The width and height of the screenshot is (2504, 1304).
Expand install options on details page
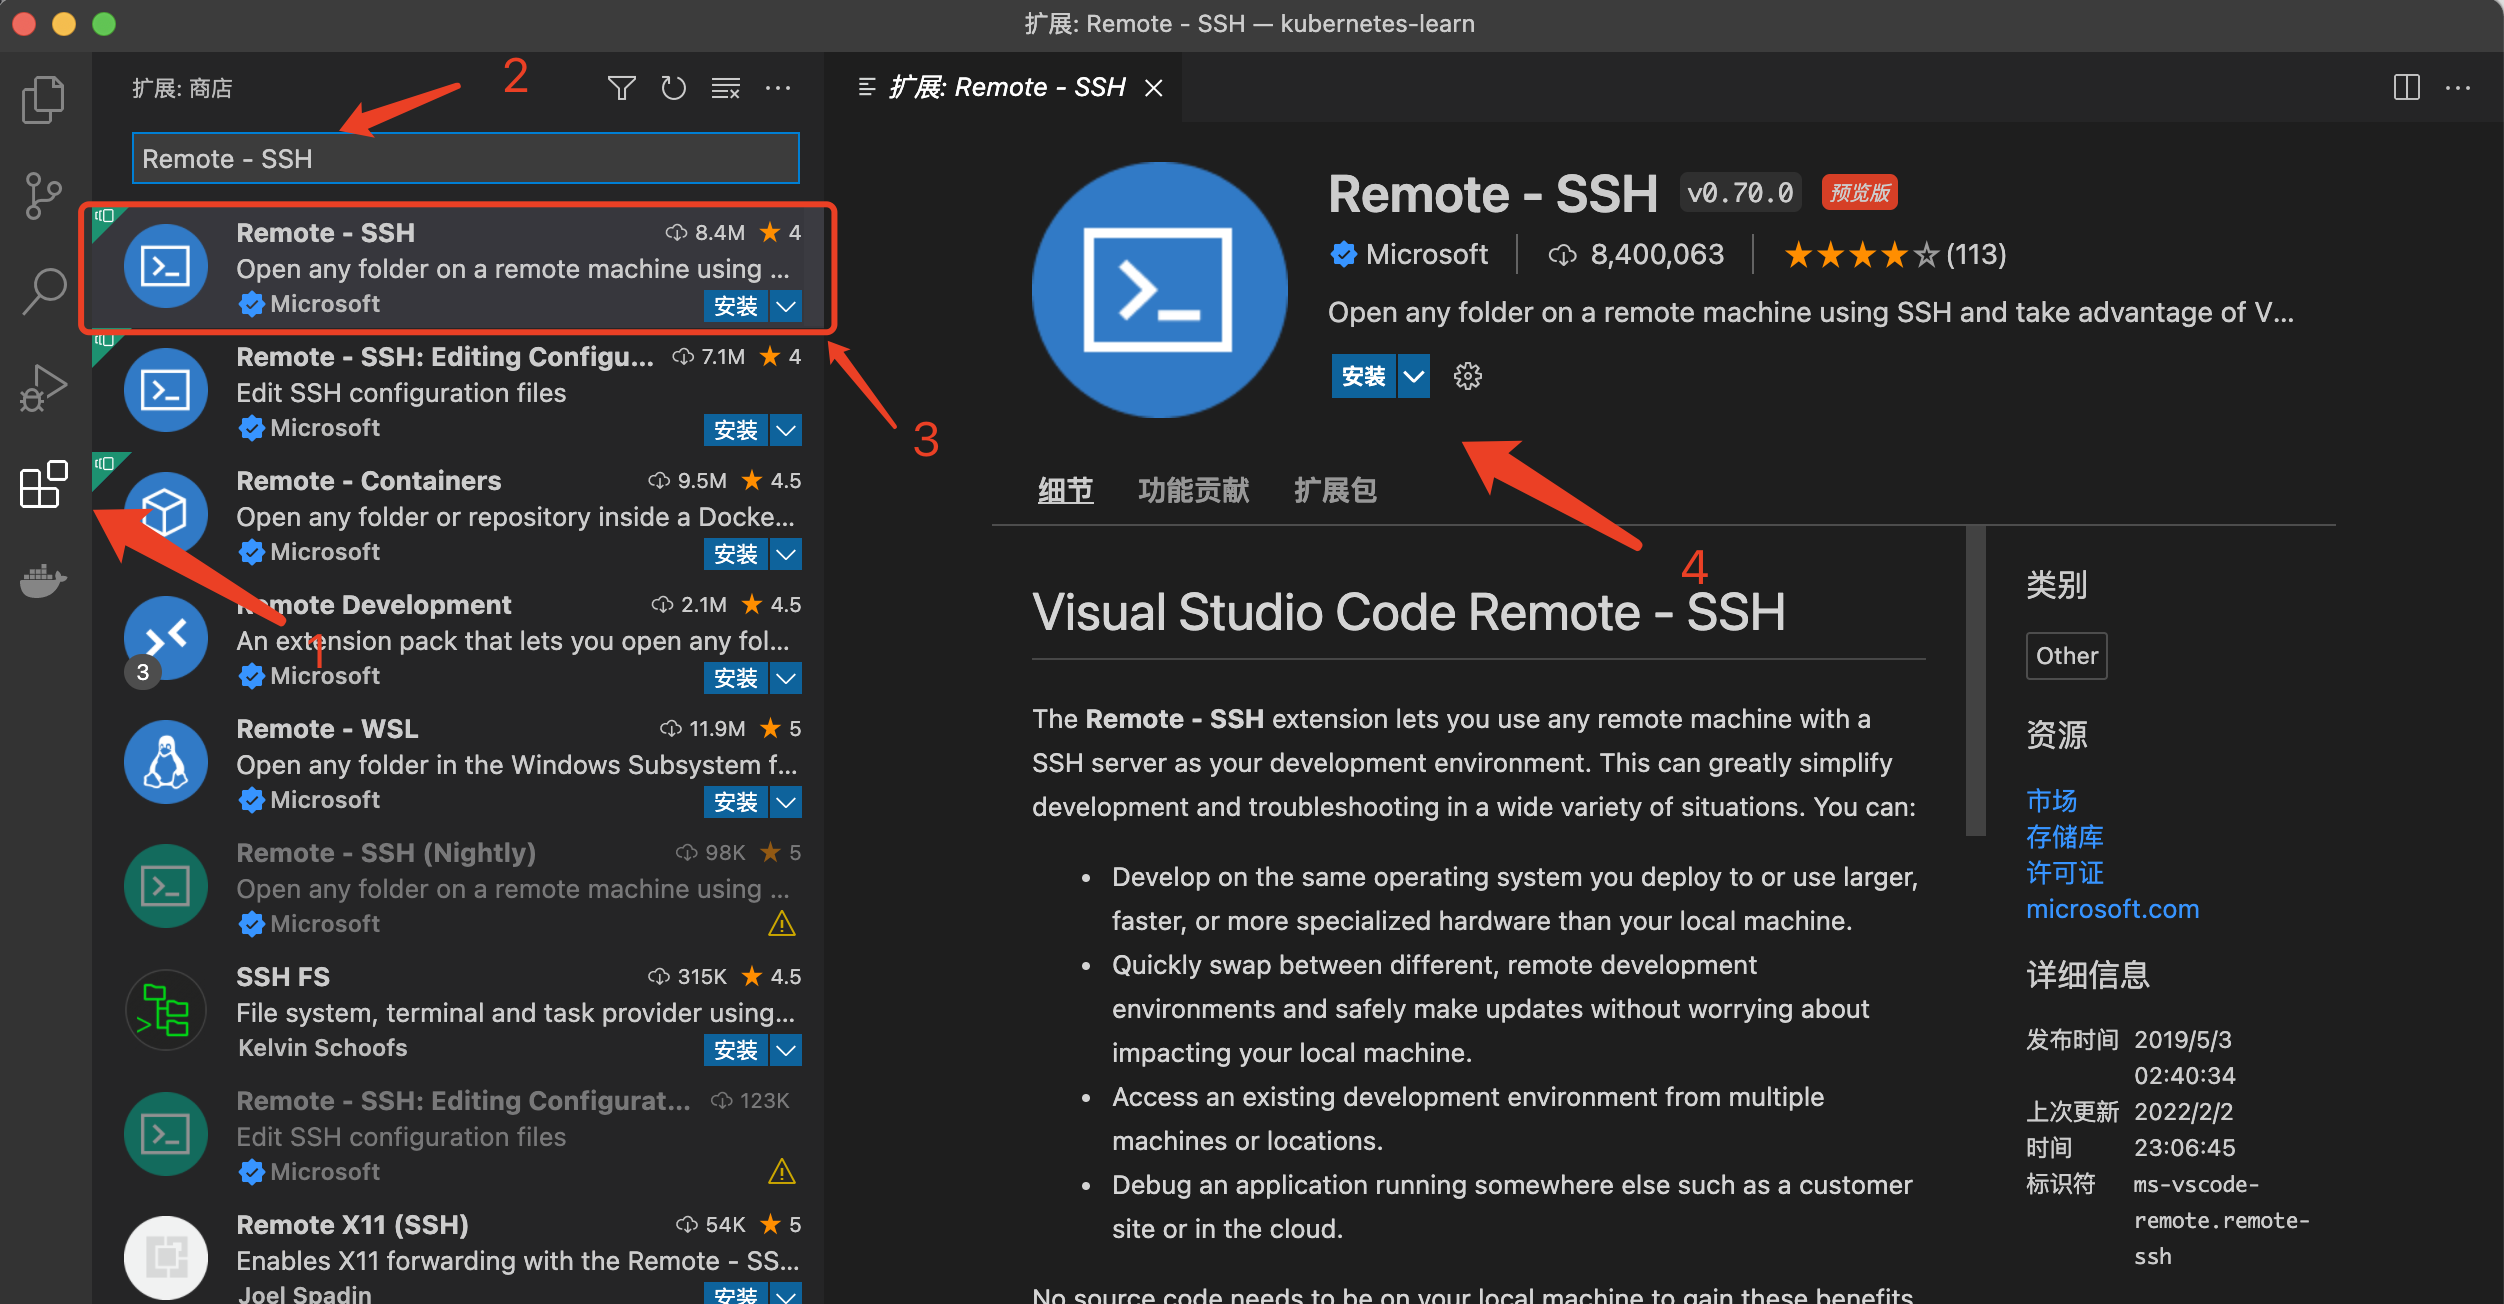click(x=1413, y=376)
